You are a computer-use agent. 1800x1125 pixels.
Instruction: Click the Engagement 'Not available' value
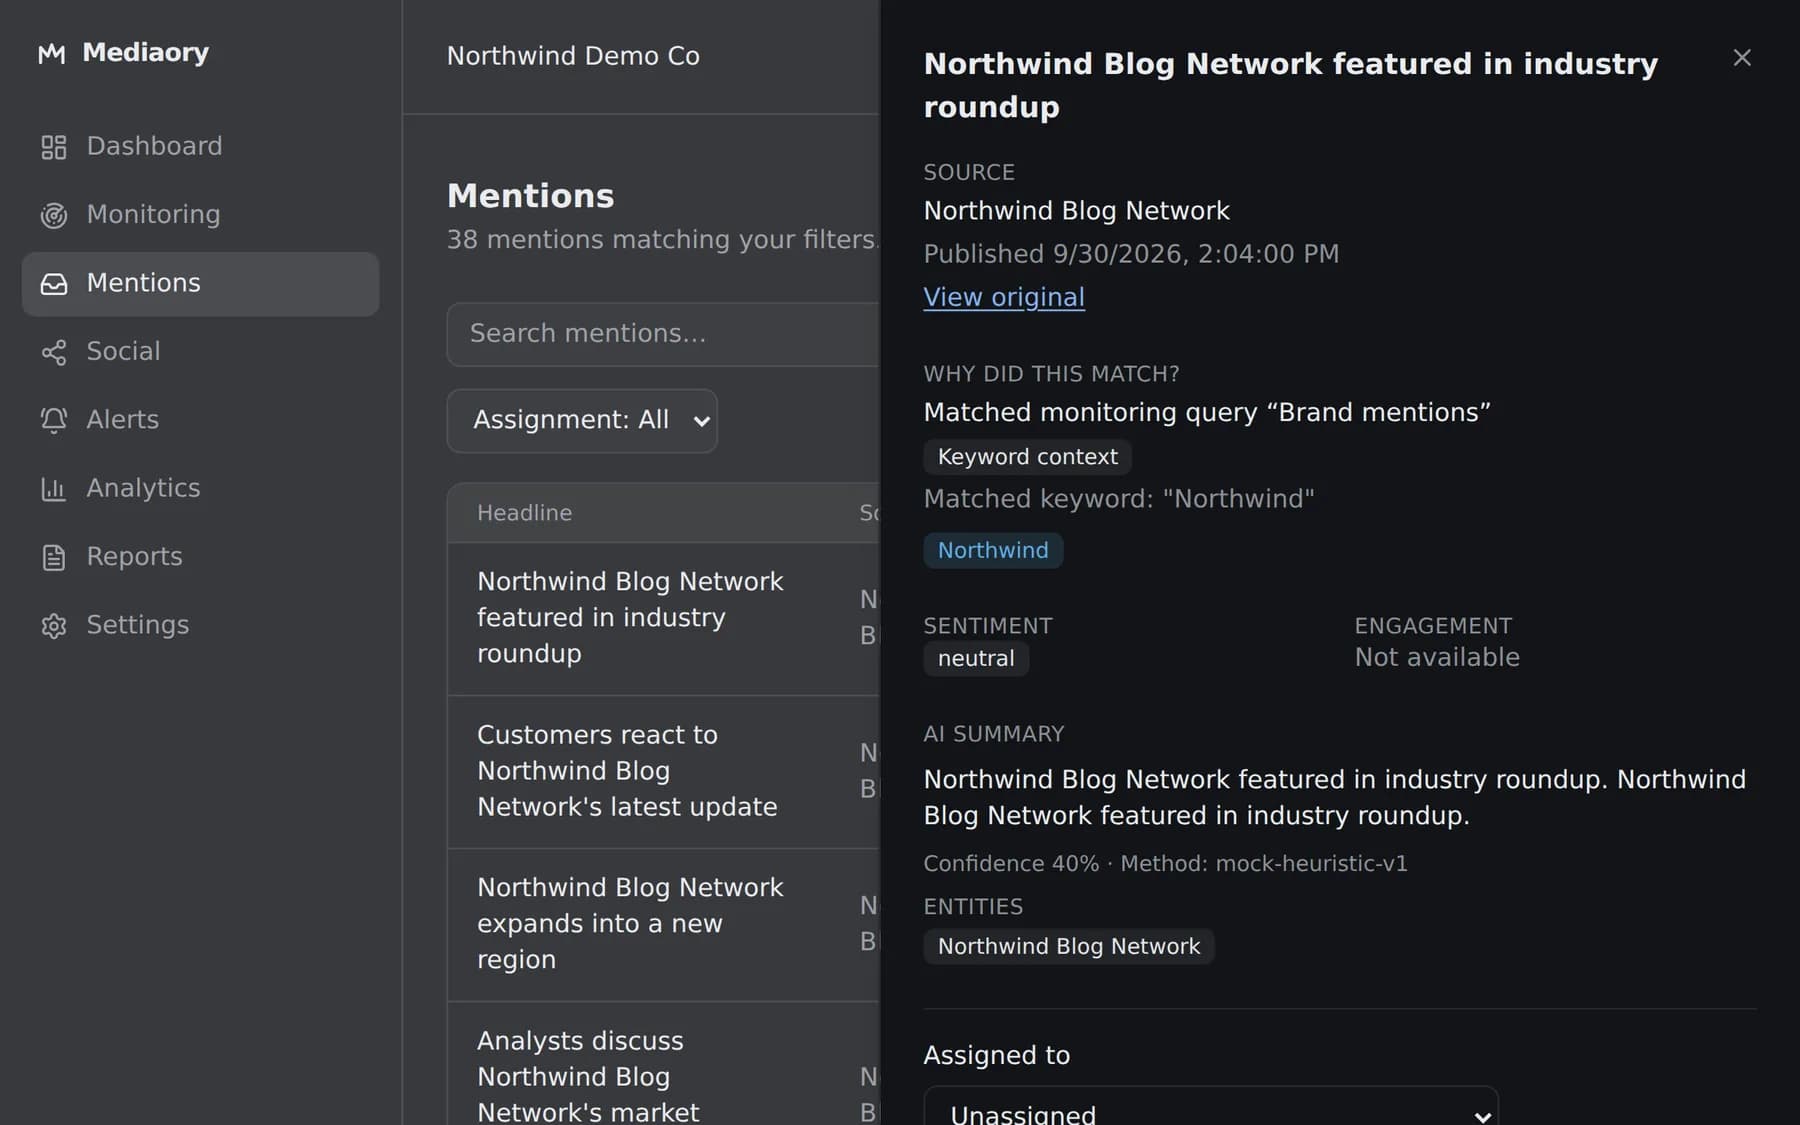coord(1437,658)
